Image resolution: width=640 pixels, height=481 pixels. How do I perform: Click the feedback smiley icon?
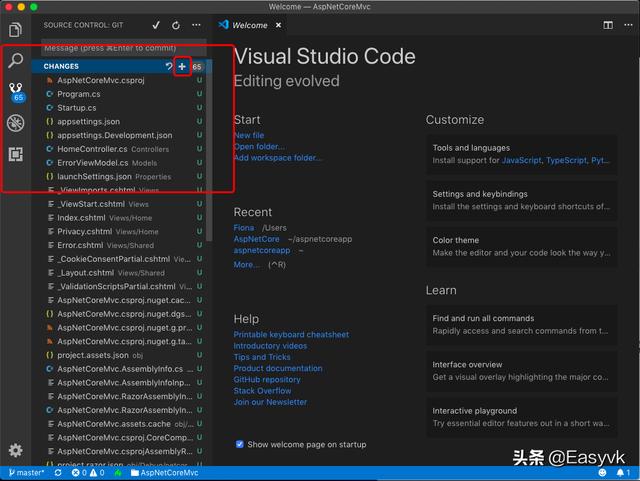pyautogui.click(x=602, y=472)
